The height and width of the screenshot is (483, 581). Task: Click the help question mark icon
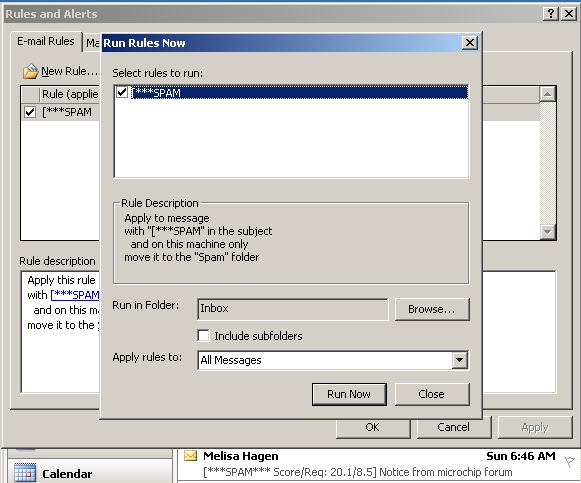551,14
